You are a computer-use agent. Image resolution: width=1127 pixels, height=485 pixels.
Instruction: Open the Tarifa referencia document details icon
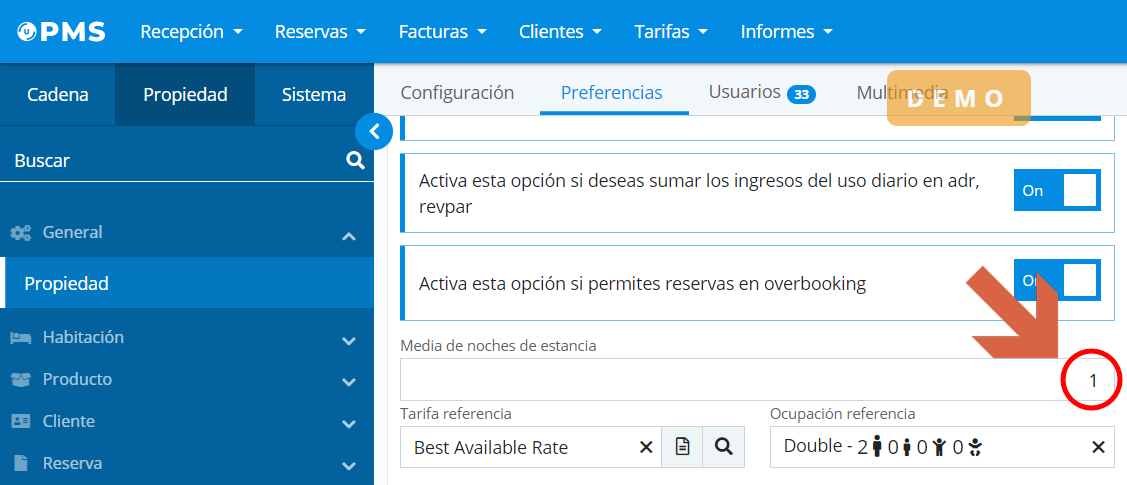pos(682,447)
